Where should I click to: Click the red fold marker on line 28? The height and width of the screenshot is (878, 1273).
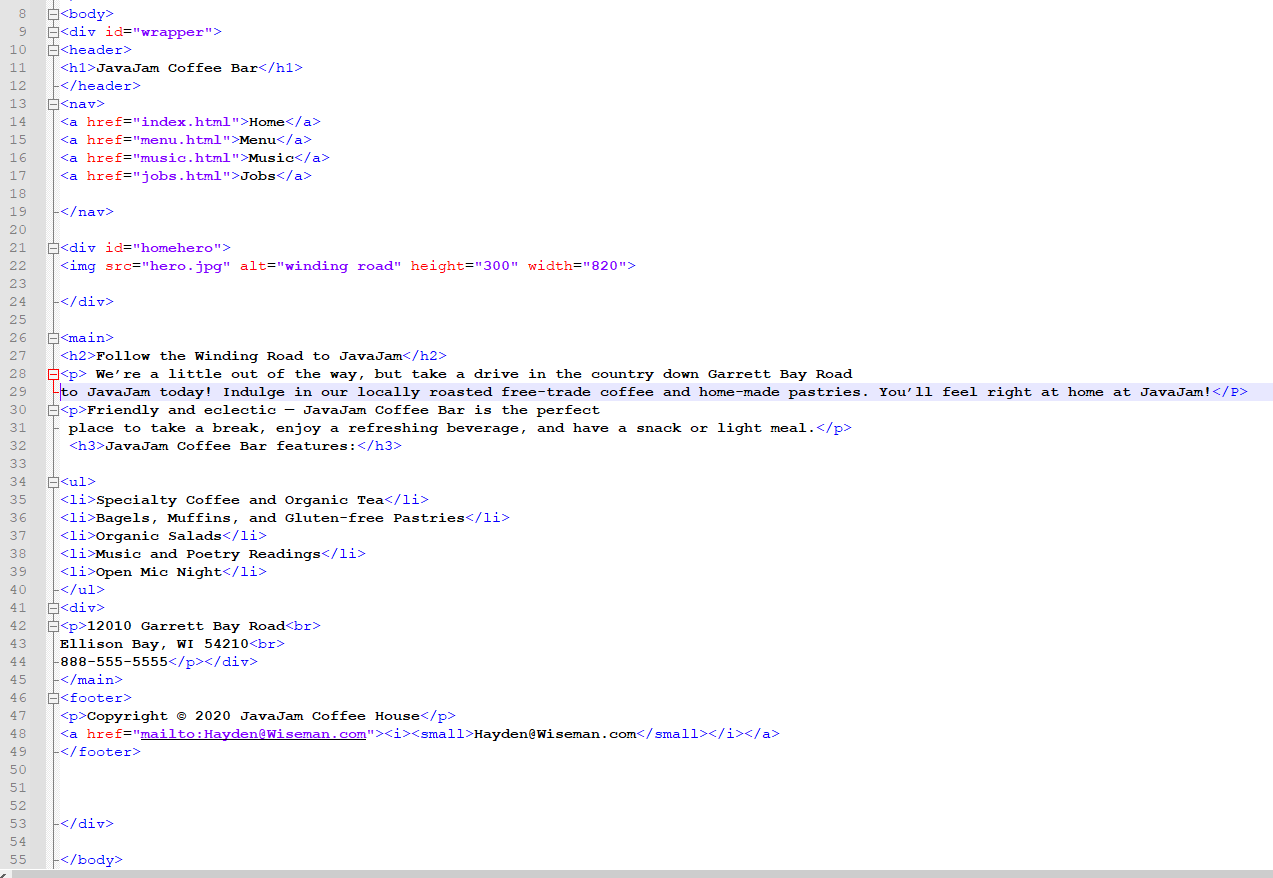click(52, 373)
